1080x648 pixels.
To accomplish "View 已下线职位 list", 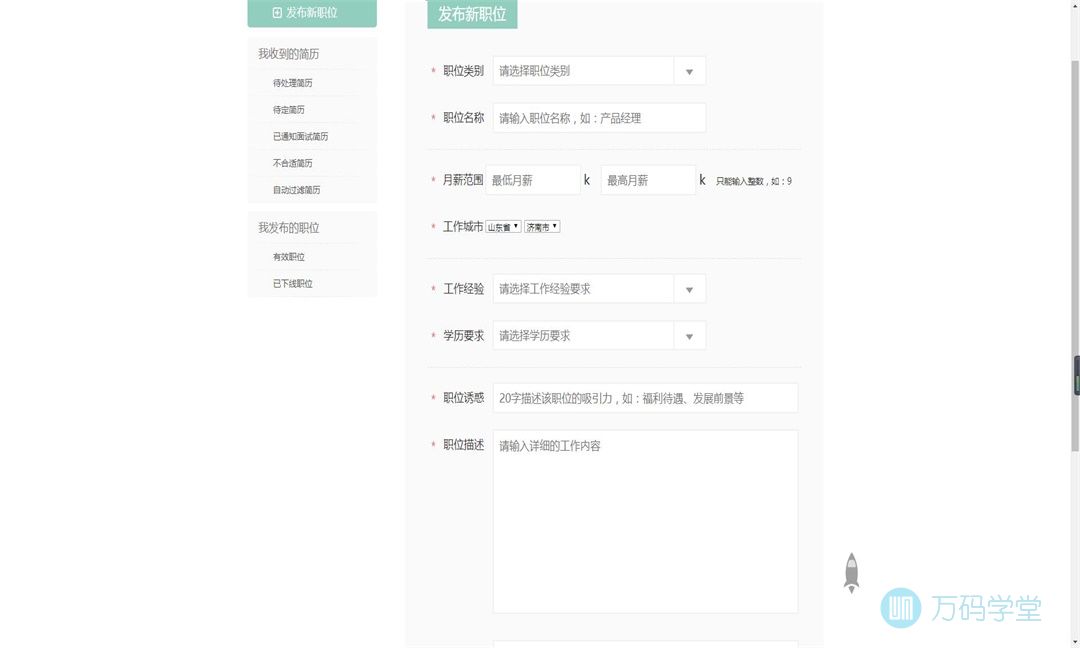I will [292, 284].
